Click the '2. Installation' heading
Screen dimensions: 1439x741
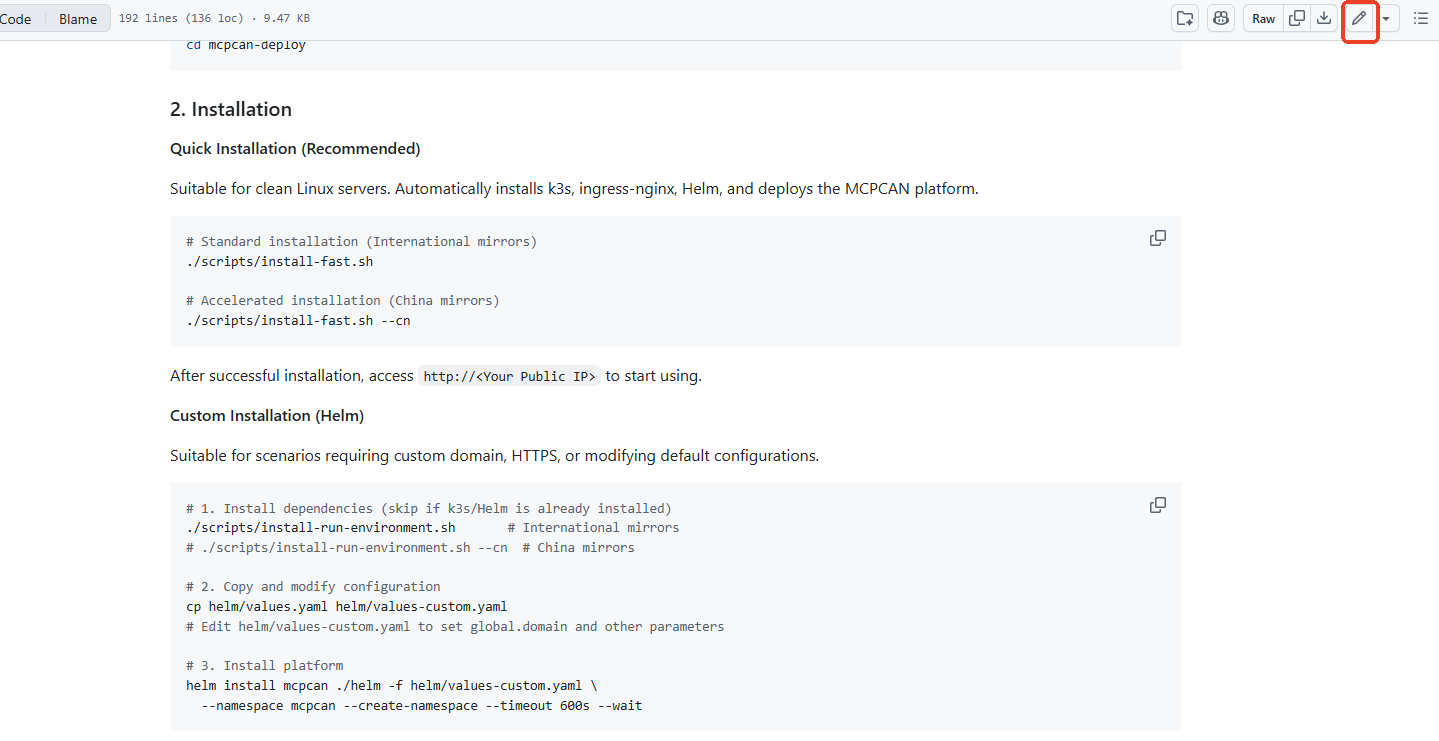pyautogui.click(x=231, y=109)
